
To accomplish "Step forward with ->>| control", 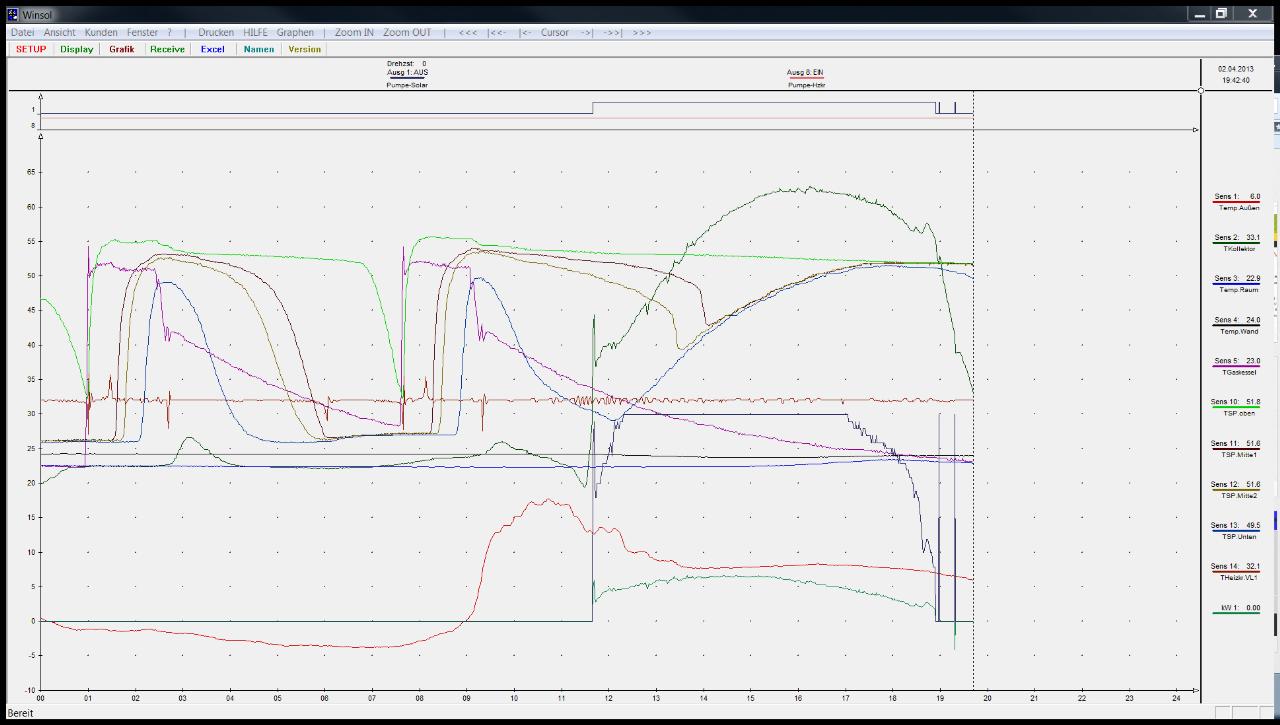I will (611, 32).
